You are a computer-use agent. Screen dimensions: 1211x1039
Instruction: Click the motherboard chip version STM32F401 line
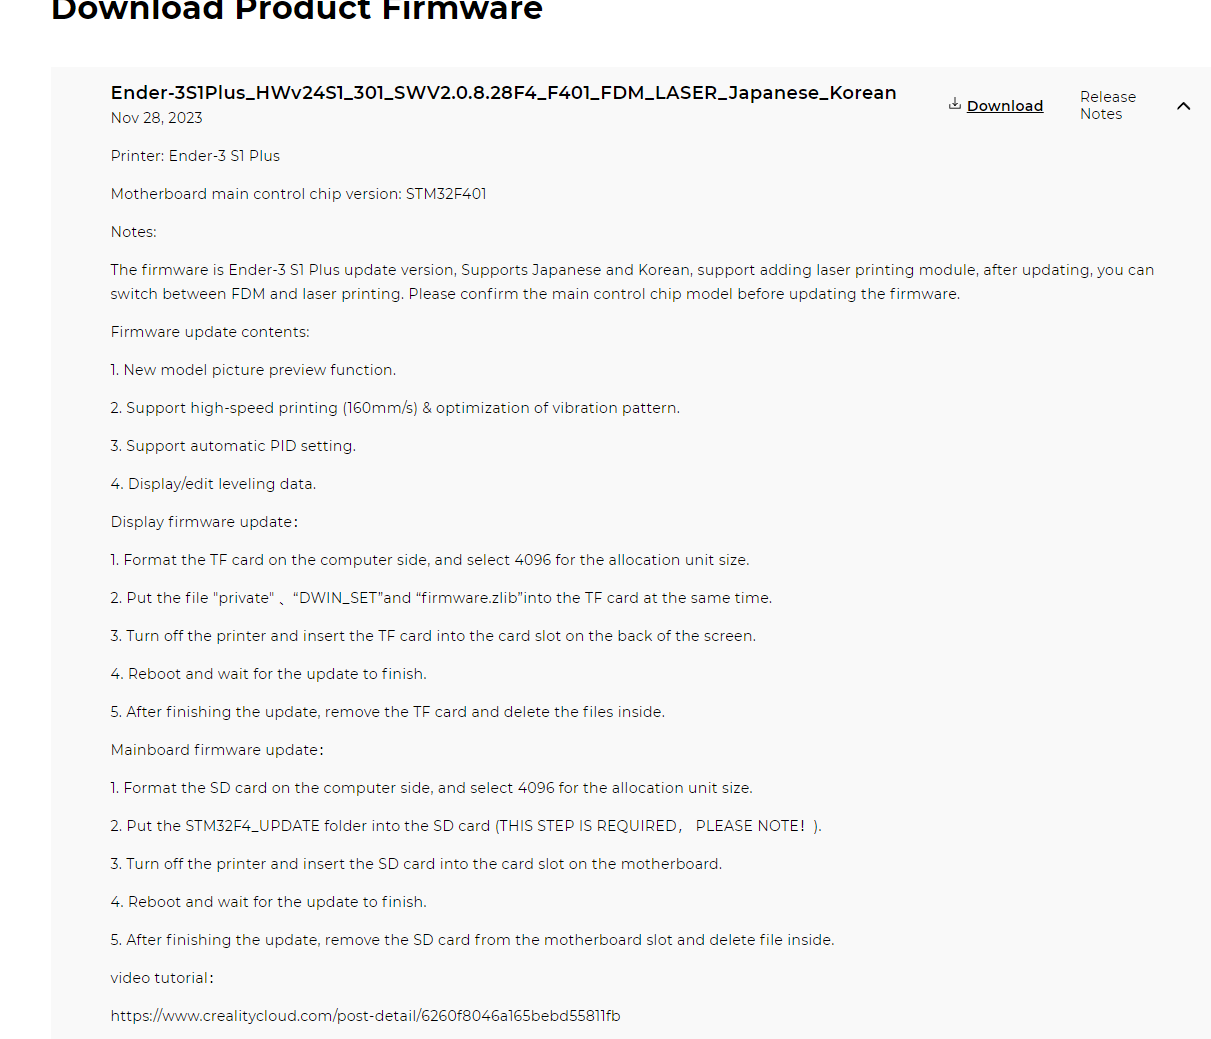coord(298,194)
